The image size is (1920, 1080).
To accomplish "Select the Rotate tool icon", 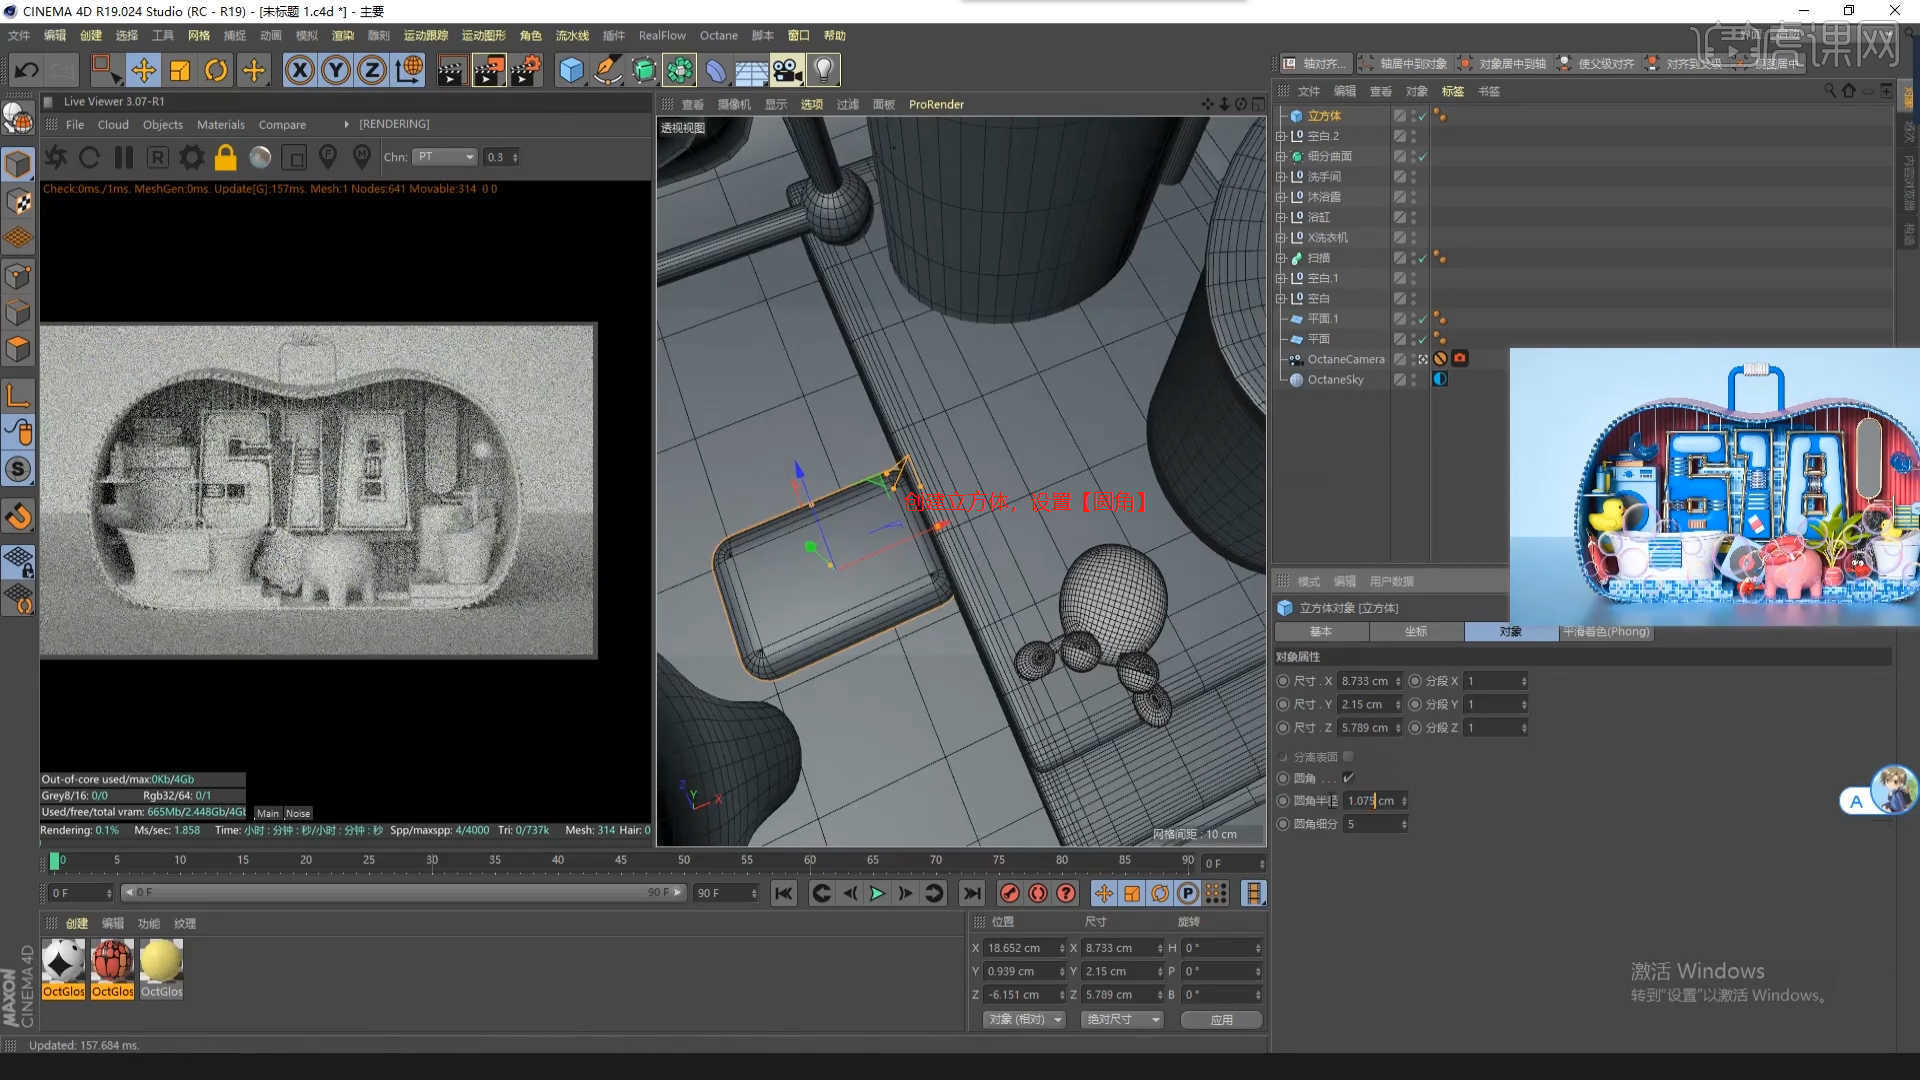I will (x=216, y=70).
